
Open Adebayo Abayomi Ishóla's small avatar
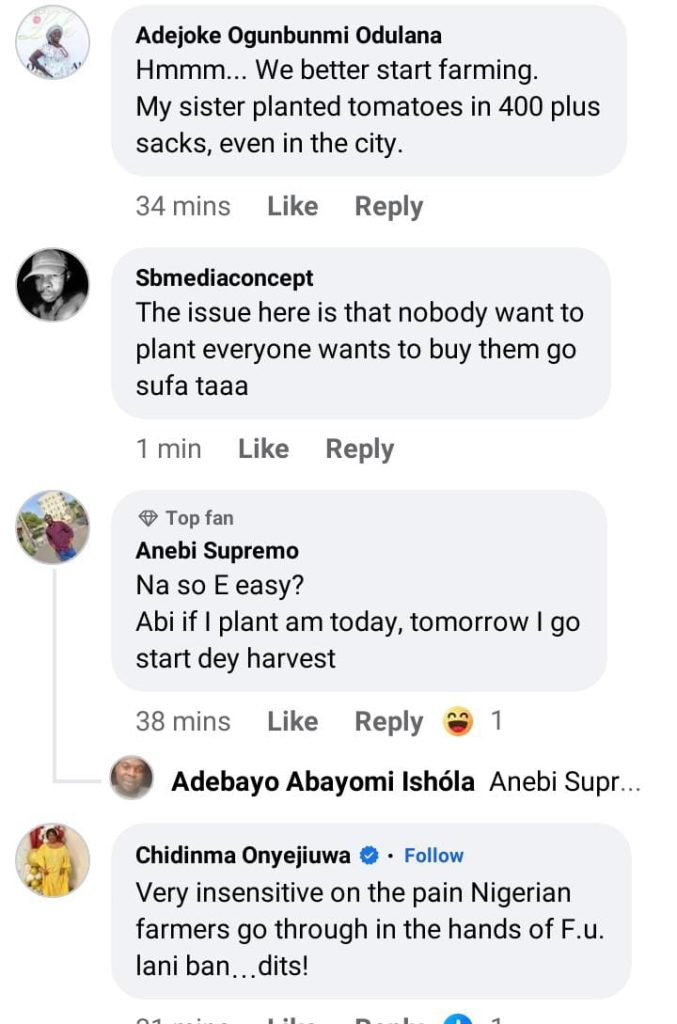click(x=132, y=777)
